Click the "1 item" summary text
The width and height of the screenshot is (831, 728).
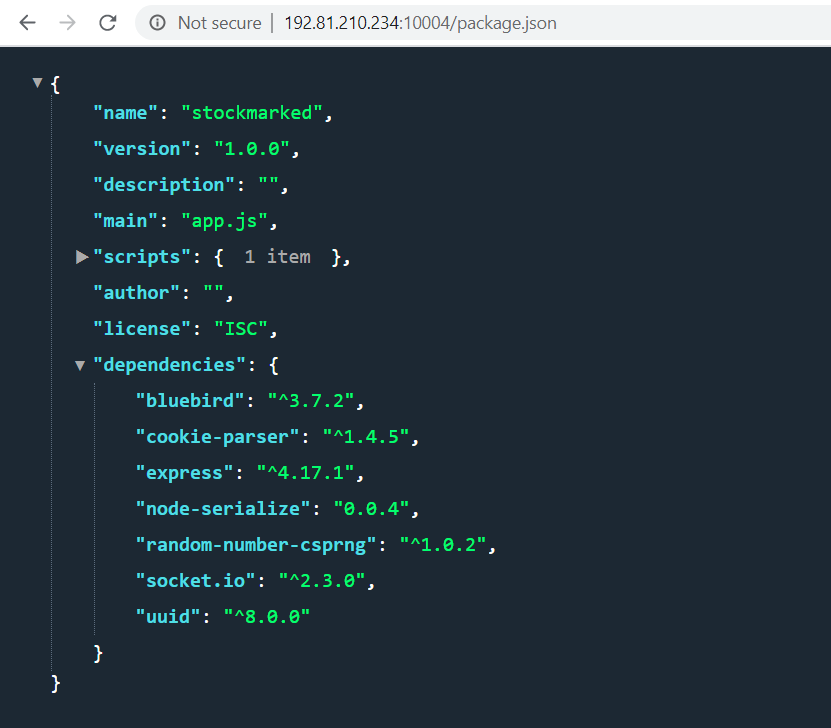(277, 257)
